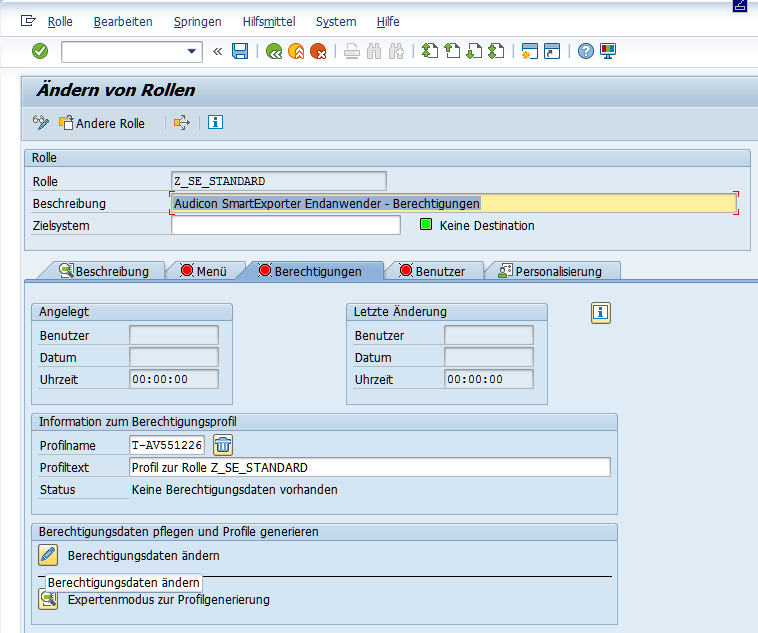Click the Last Page icon
This screenshot has height=633, width=758.
[x=496, y=51]
